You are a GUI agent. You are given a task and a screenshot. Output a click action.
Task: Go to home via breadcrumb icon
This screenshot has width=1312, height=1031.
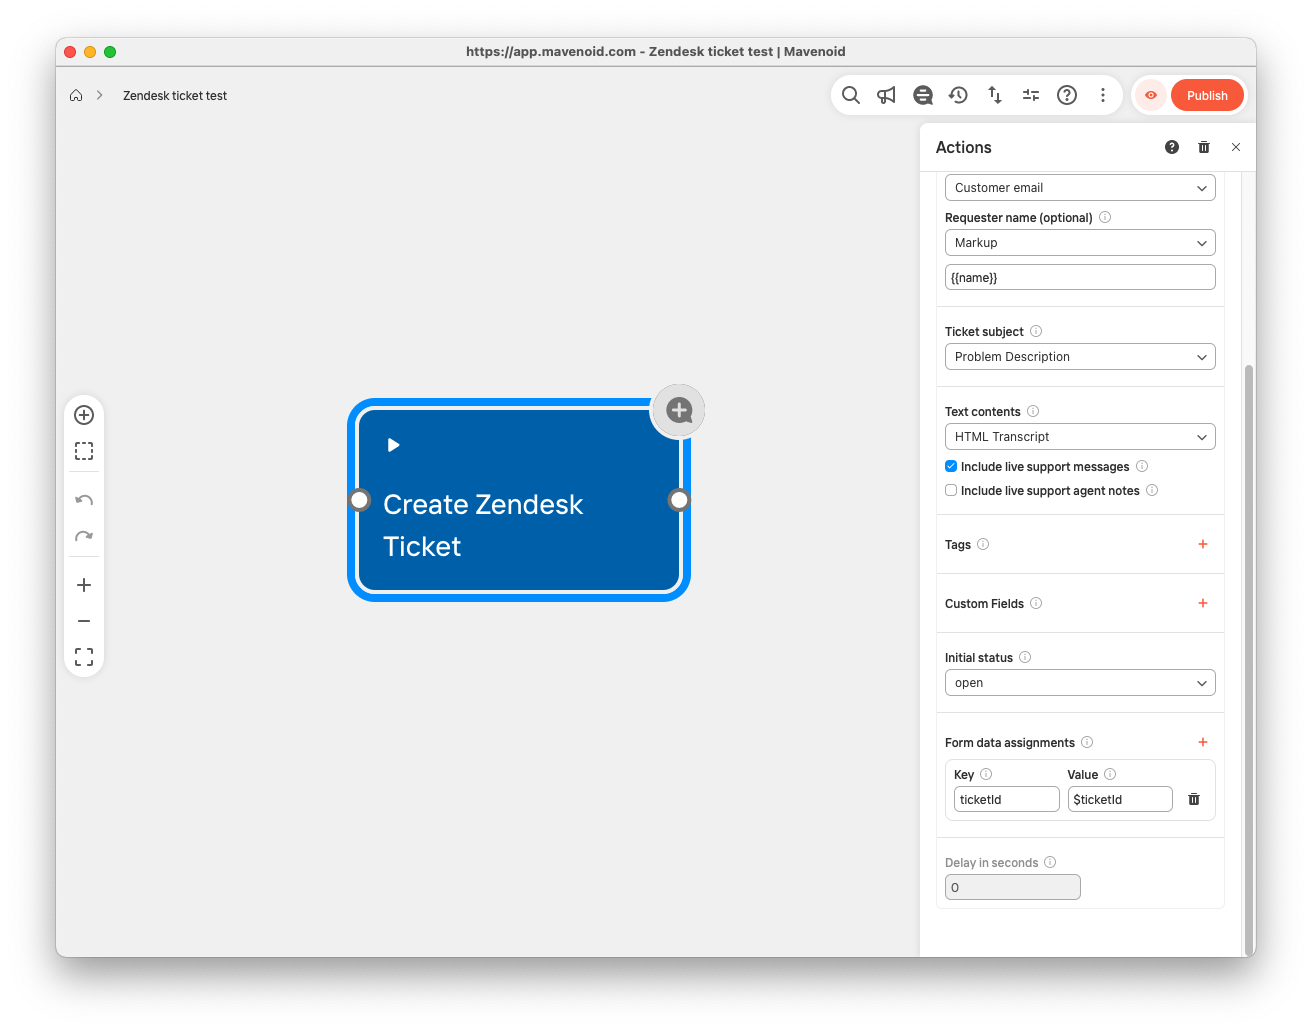(76, 96)
